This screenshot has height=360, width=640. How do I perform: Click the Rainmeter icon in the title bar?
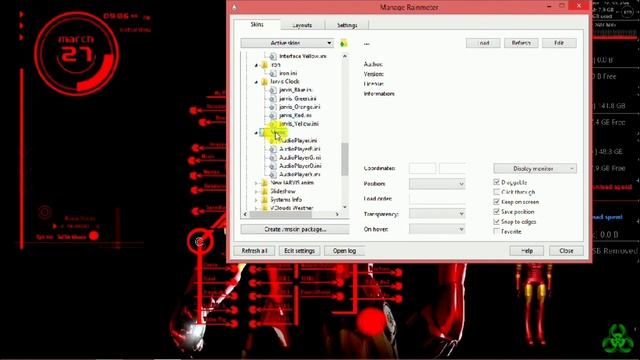pos(235,7)
